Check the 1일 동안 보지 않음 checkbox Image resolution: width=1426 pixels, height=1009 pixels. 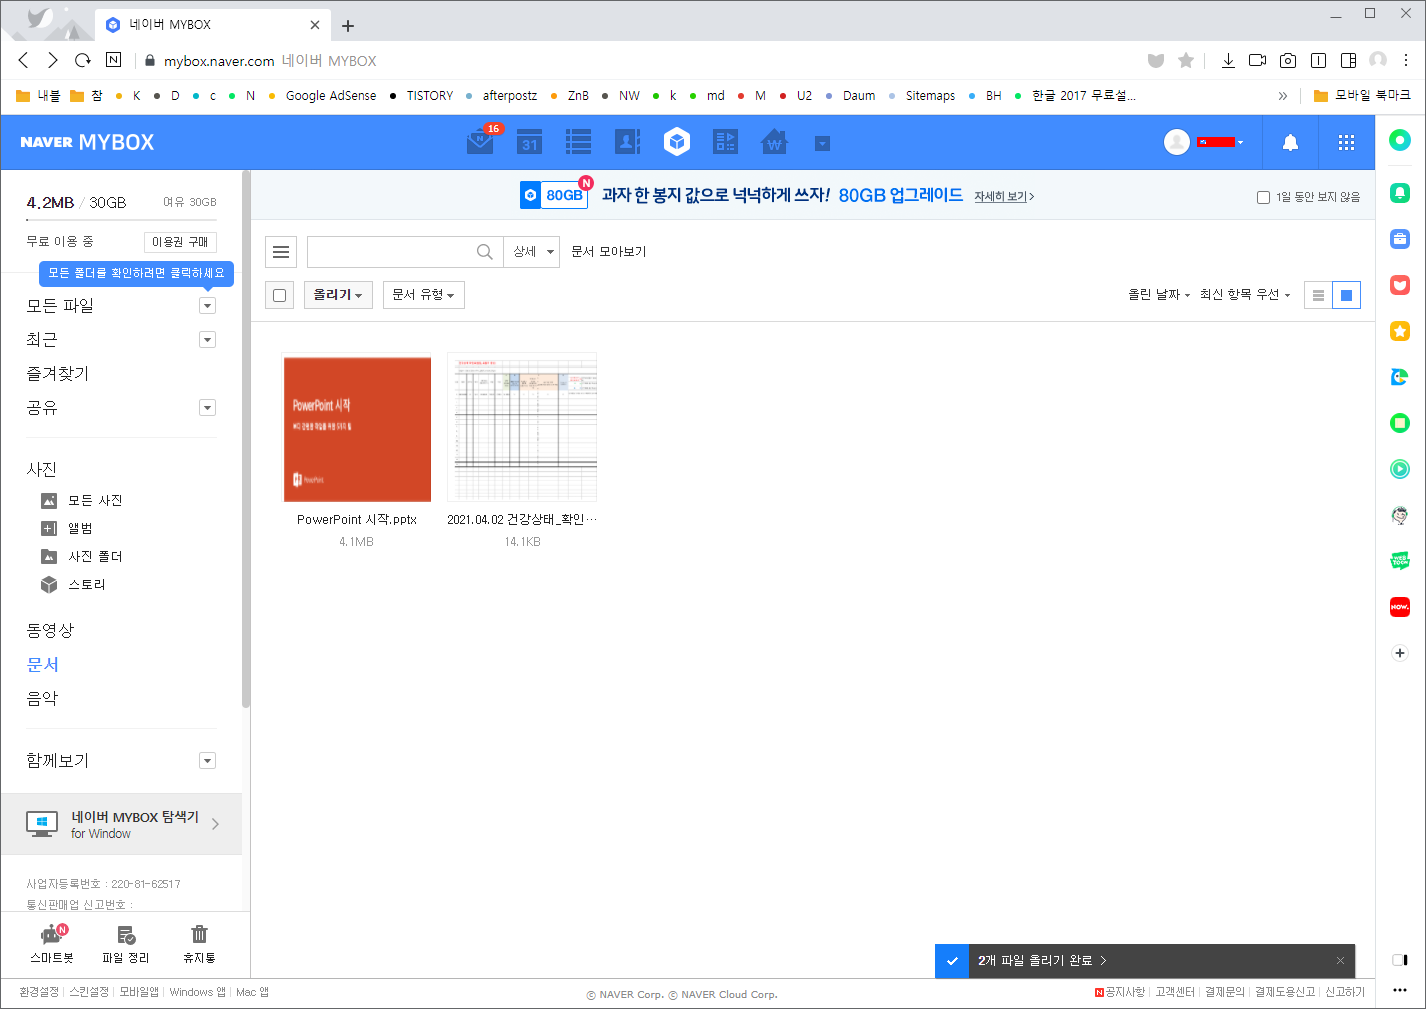[1263, 197]
